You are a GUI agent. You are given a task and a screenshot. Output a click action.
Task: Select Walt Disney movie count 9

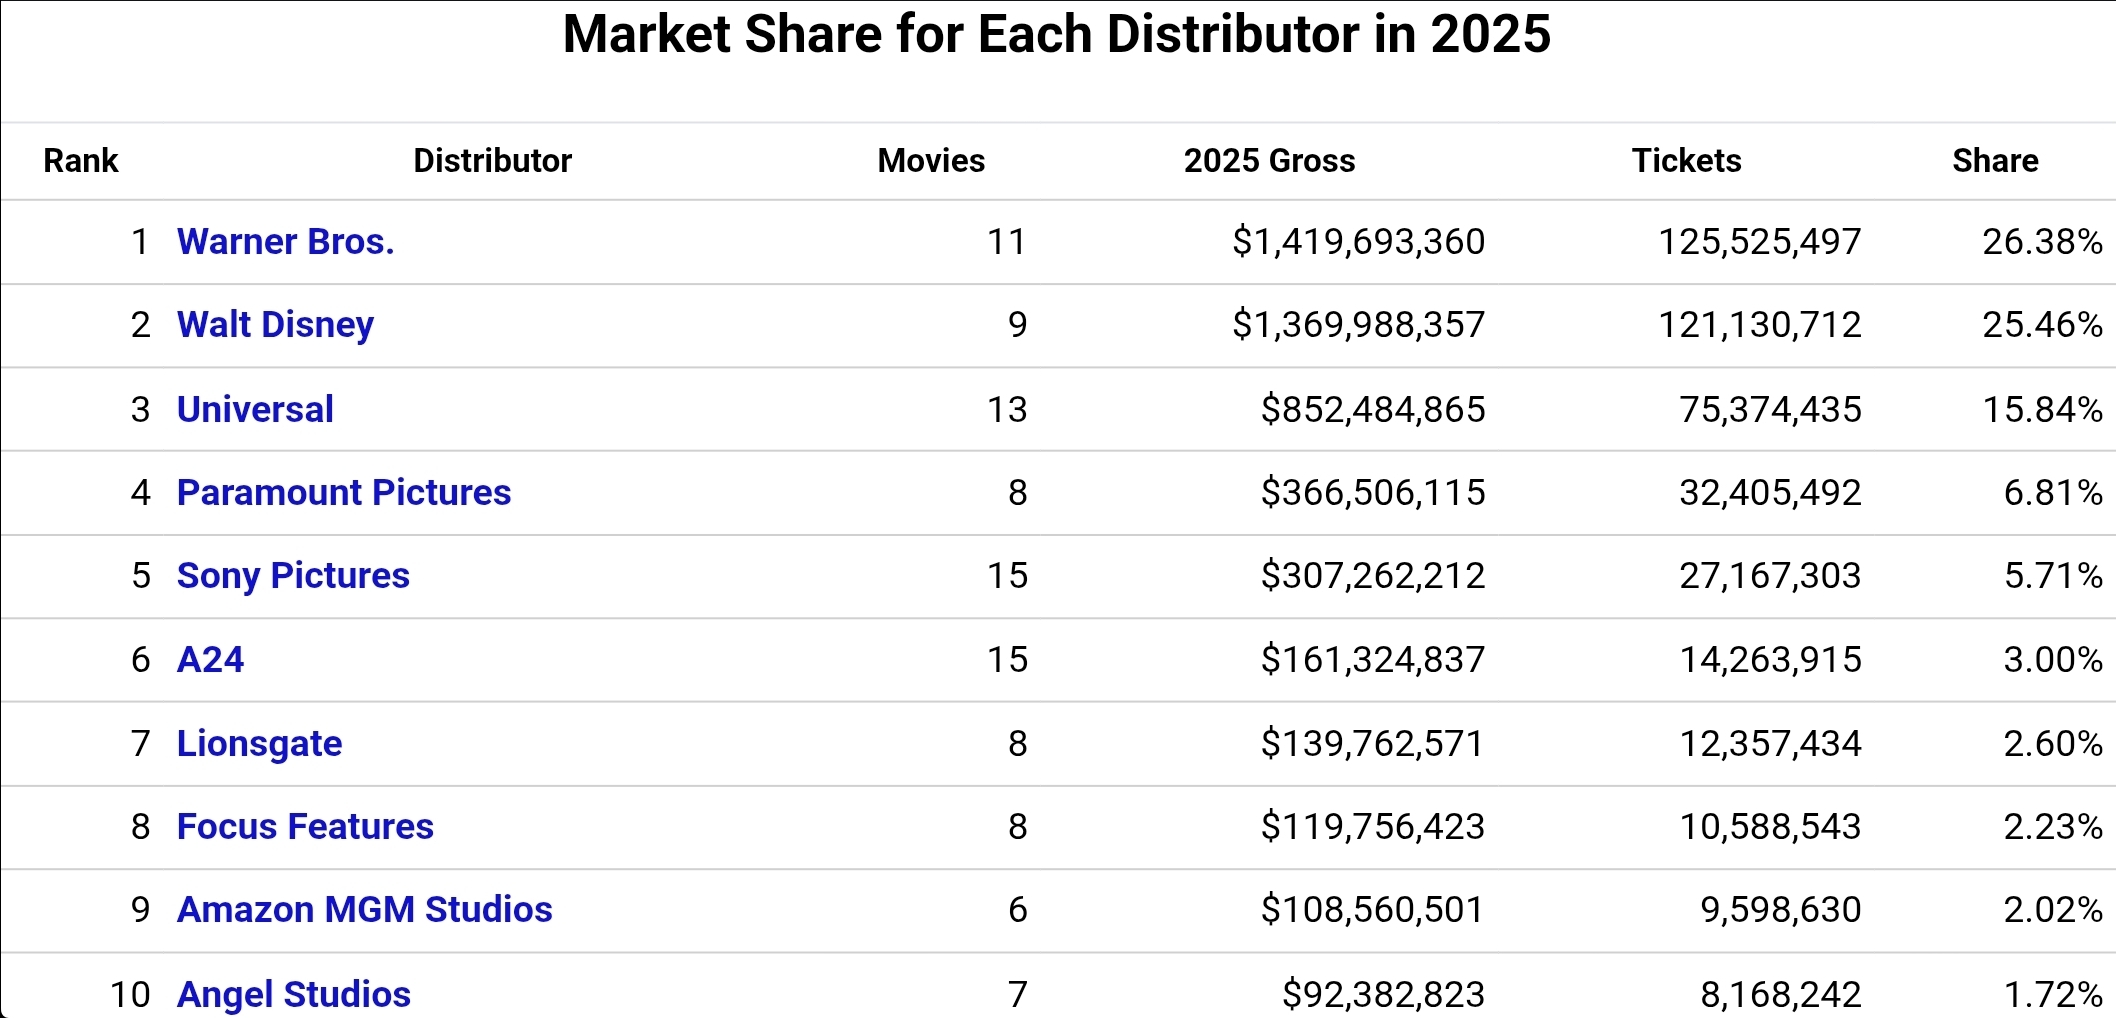pos(1017,325)
